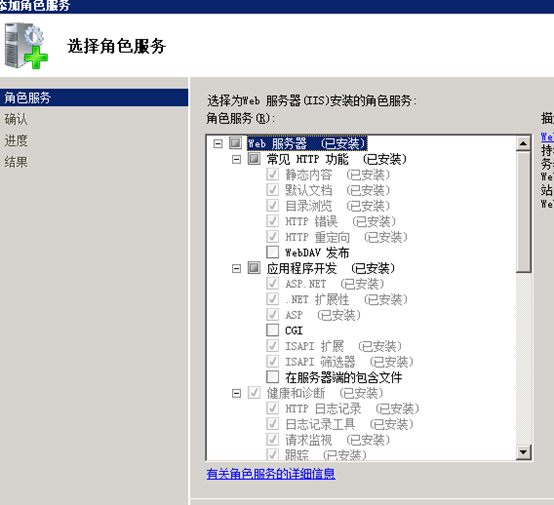Select the 角色服务 wizard step

click(94, 98)
